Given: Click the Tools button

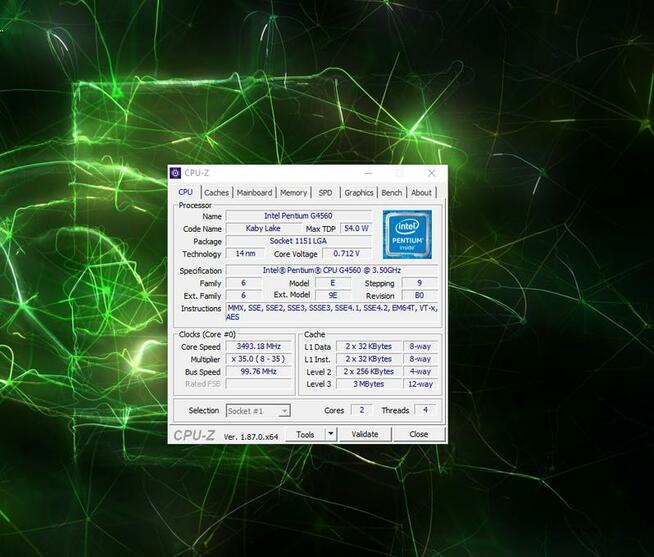Looking at the screenshot, I should 305,434.
